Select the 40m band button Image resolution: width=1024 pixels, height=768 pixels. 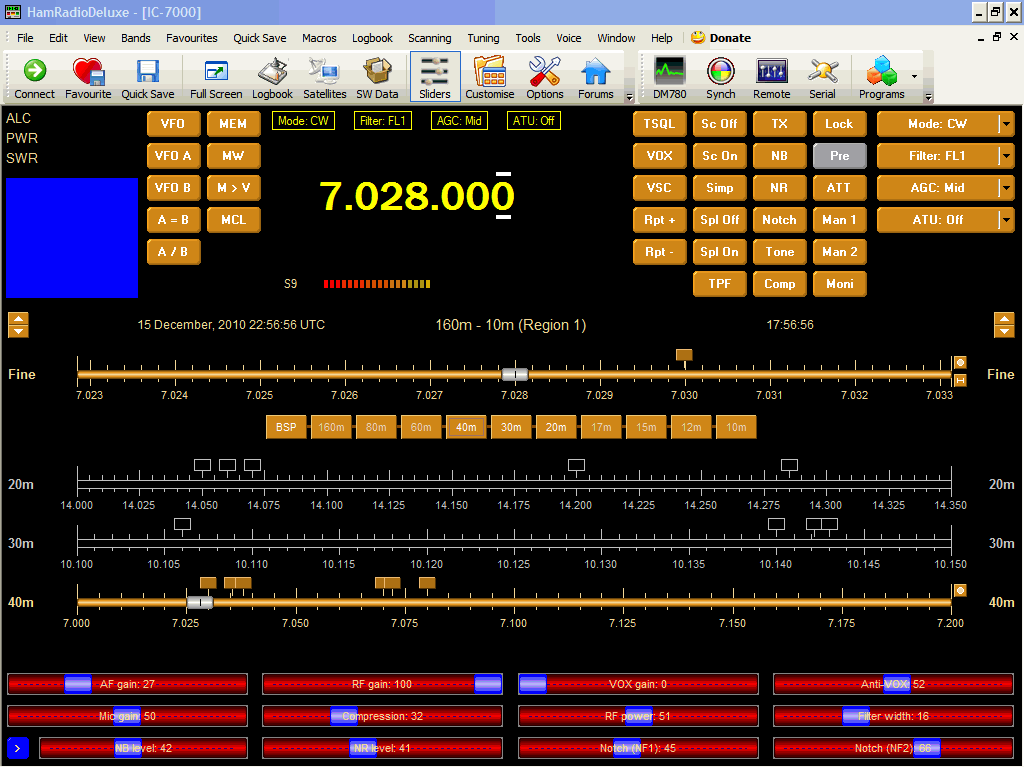coord(466,427)
